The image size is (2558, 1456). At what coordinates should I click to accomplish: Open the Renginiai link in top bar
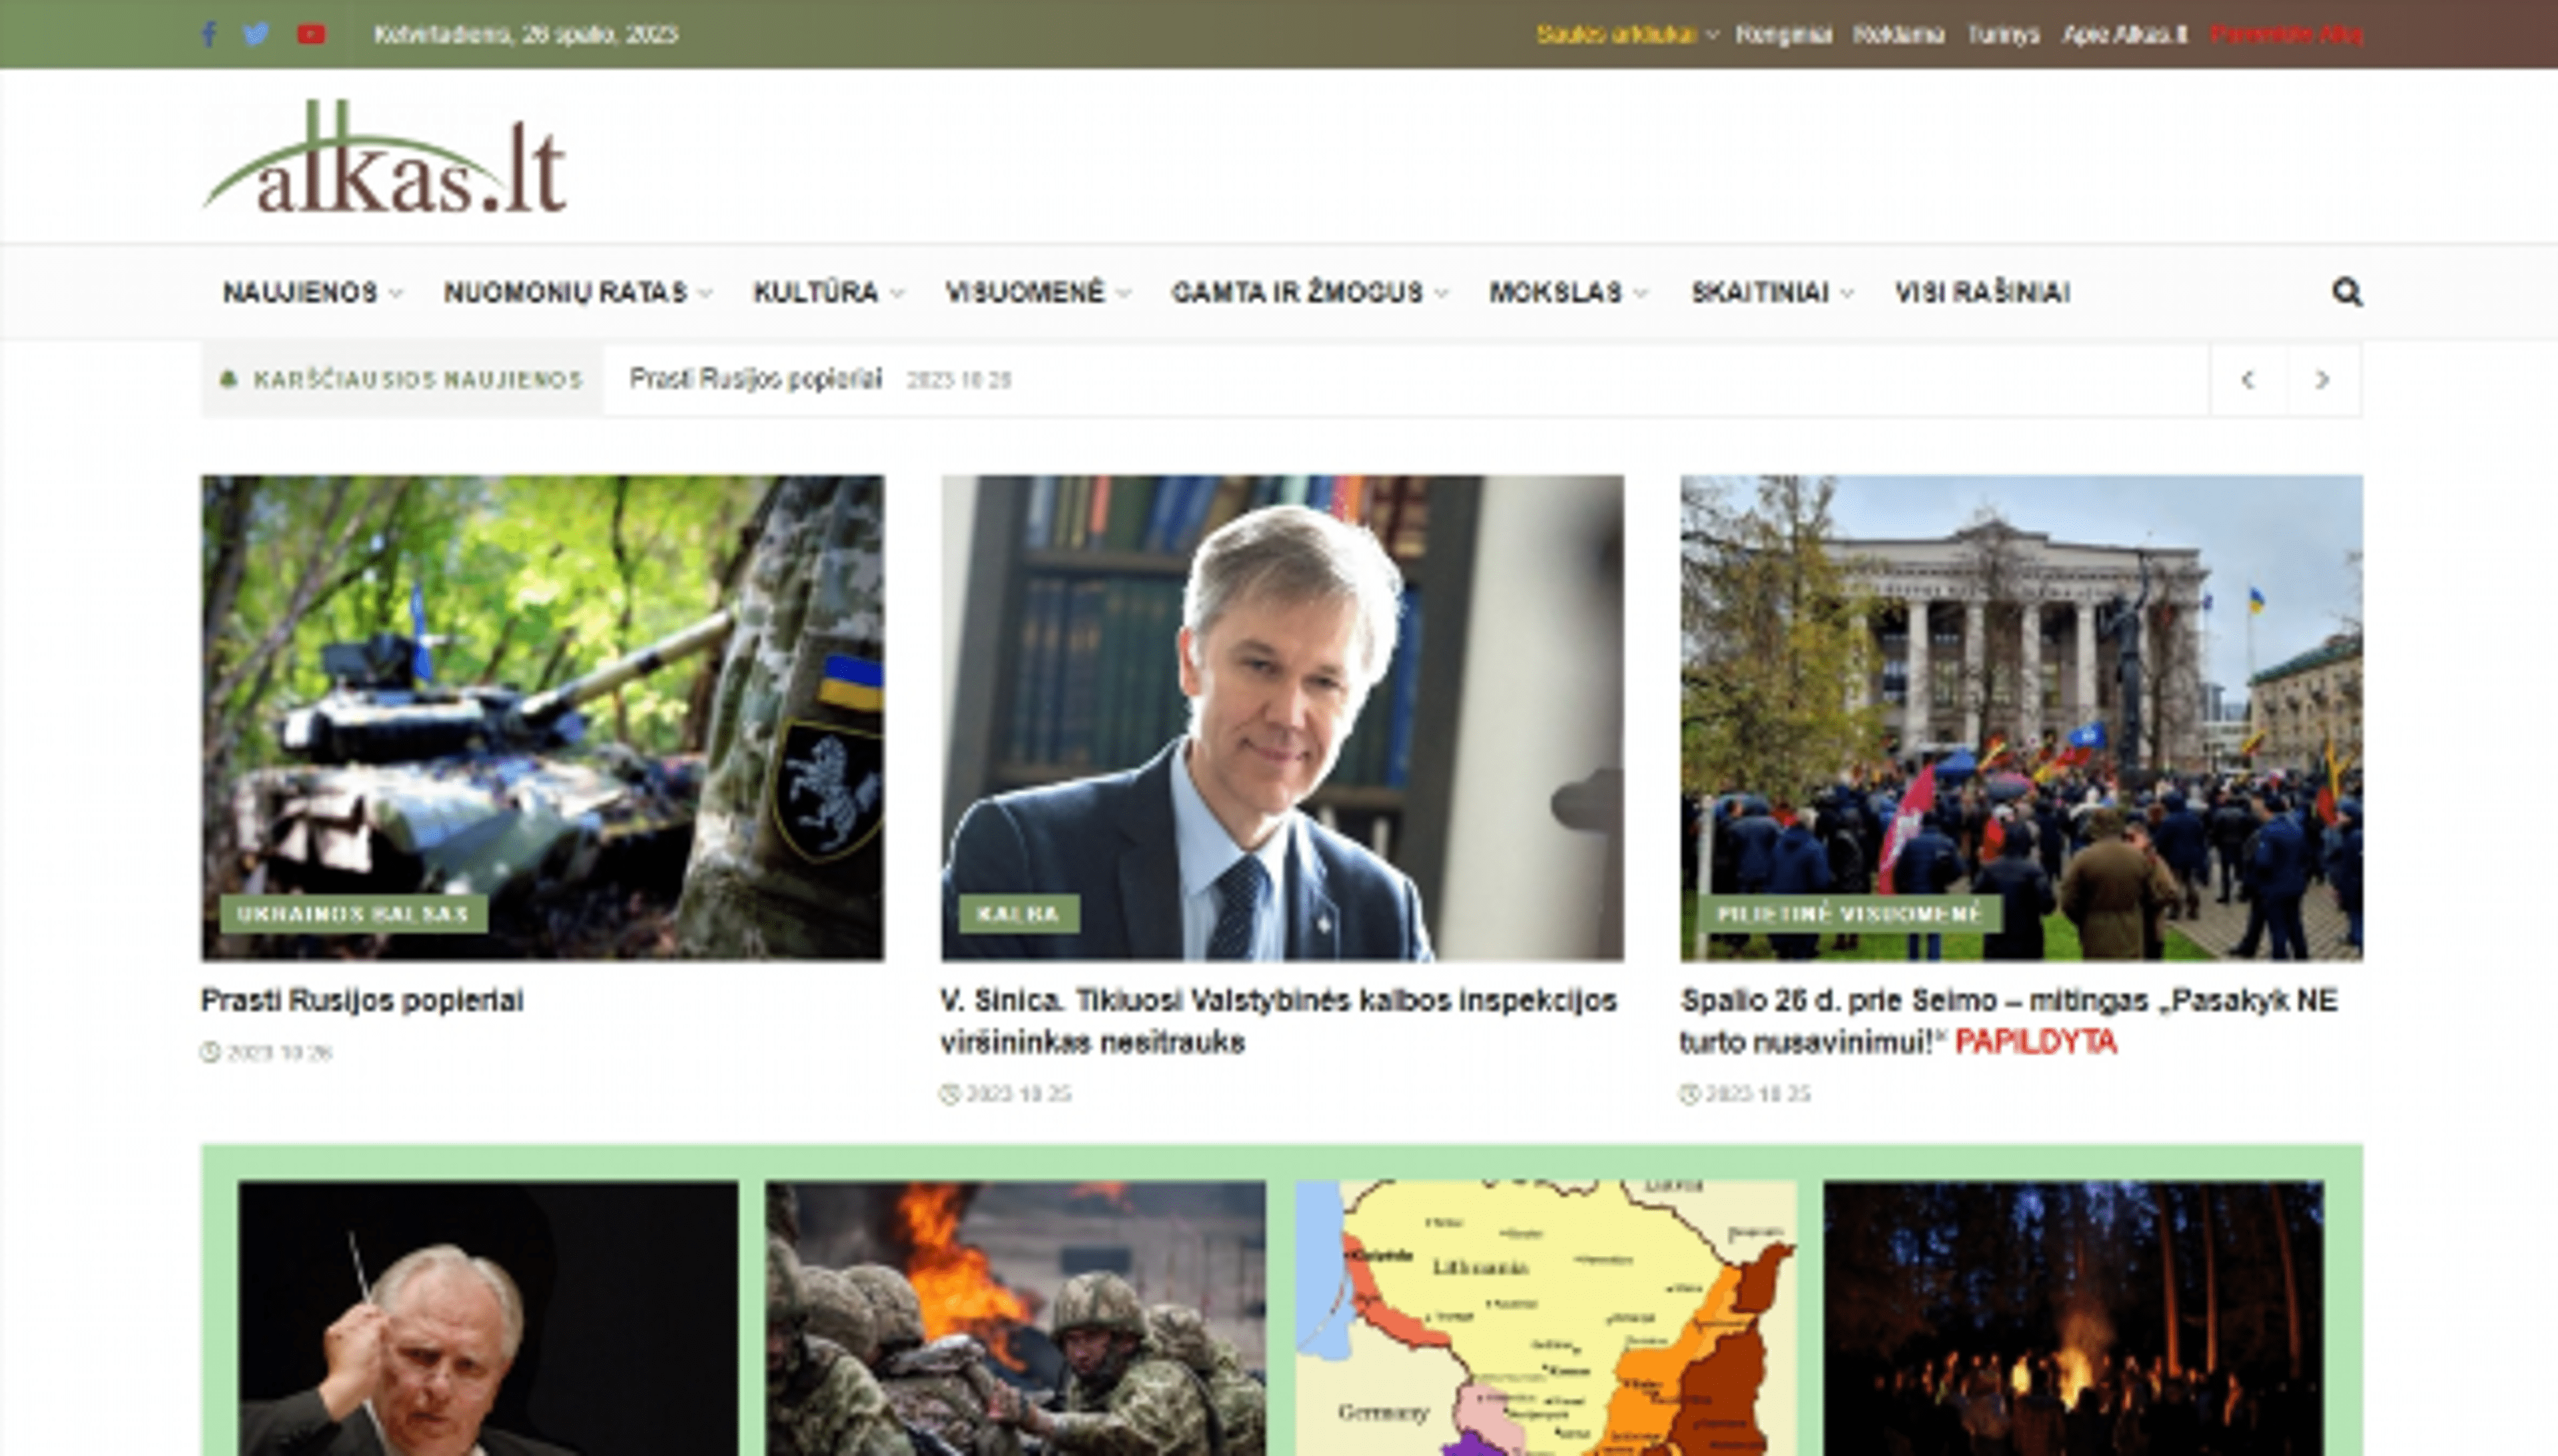(1783, 35)
